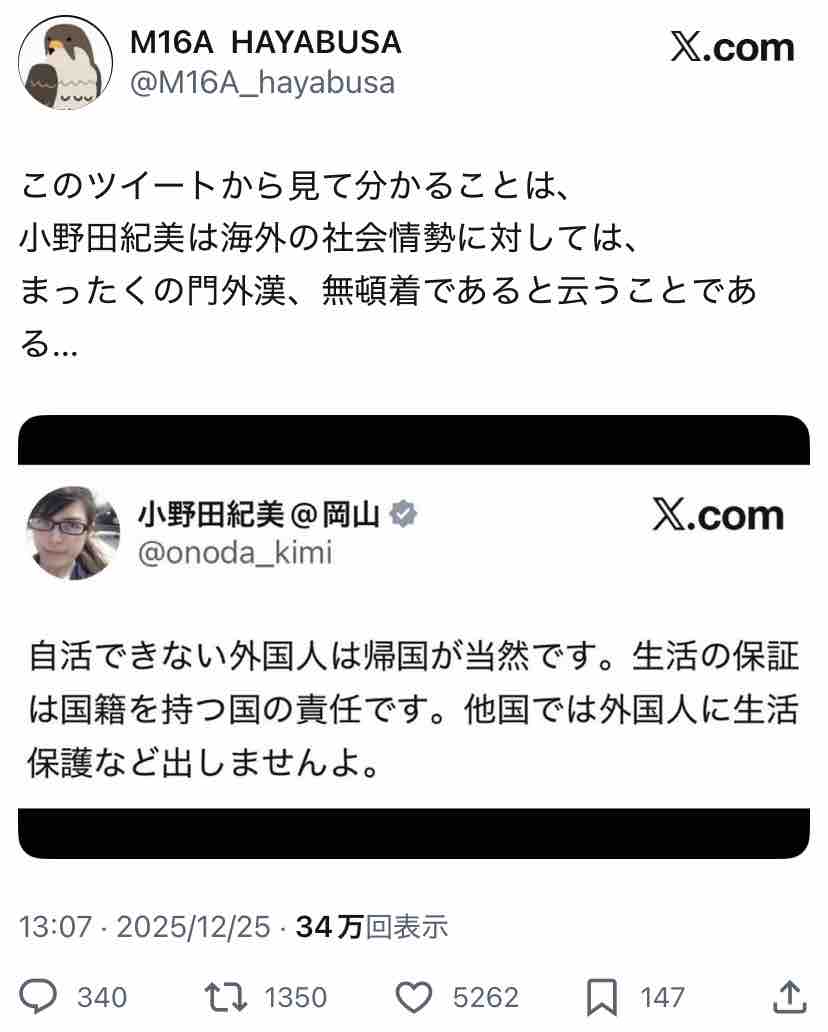
Task: Open @onoda_kimi handle link
Action: tap(235, 553)
